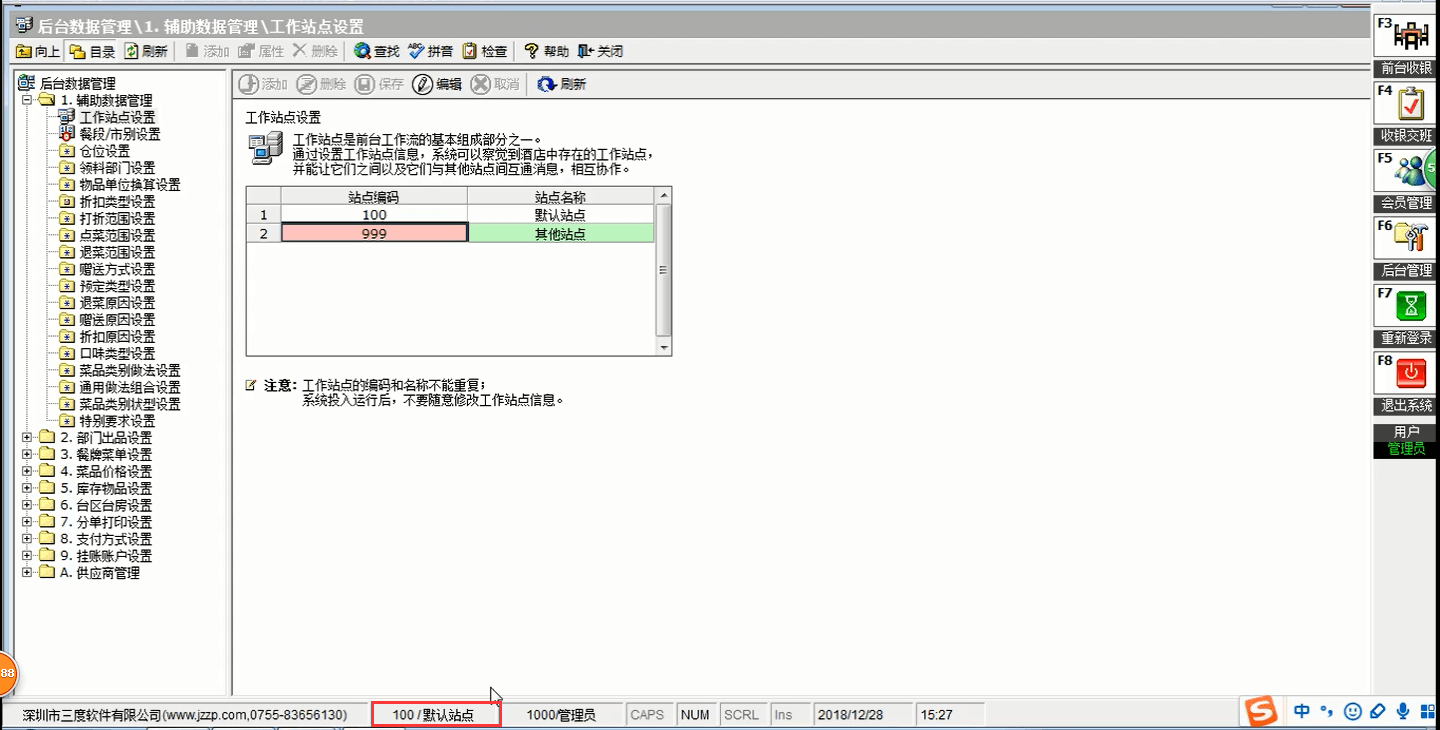Click the 取消 cancel button
The height and width of the screenshot is (730, 1440).
click(495, 85)
